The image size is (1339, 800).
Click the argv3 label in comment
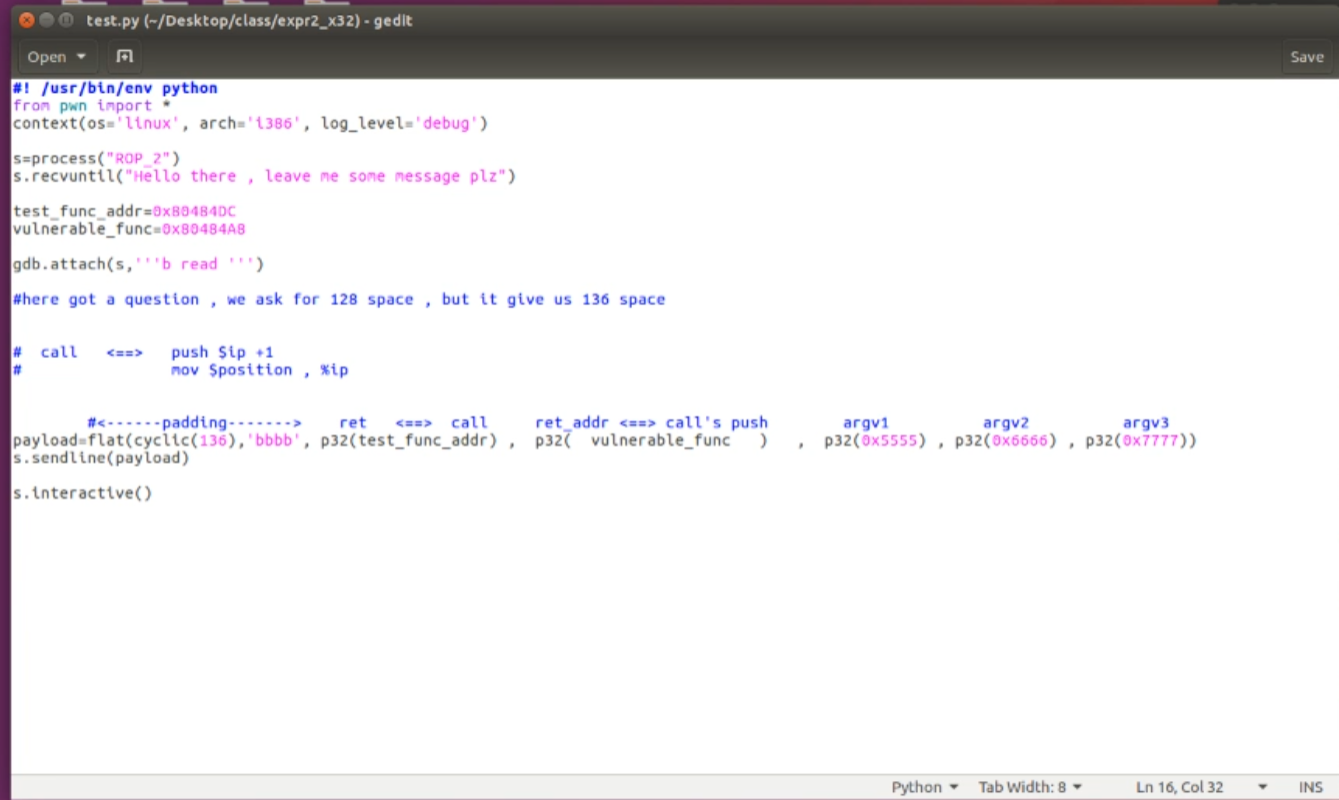tap(1146, 423)
